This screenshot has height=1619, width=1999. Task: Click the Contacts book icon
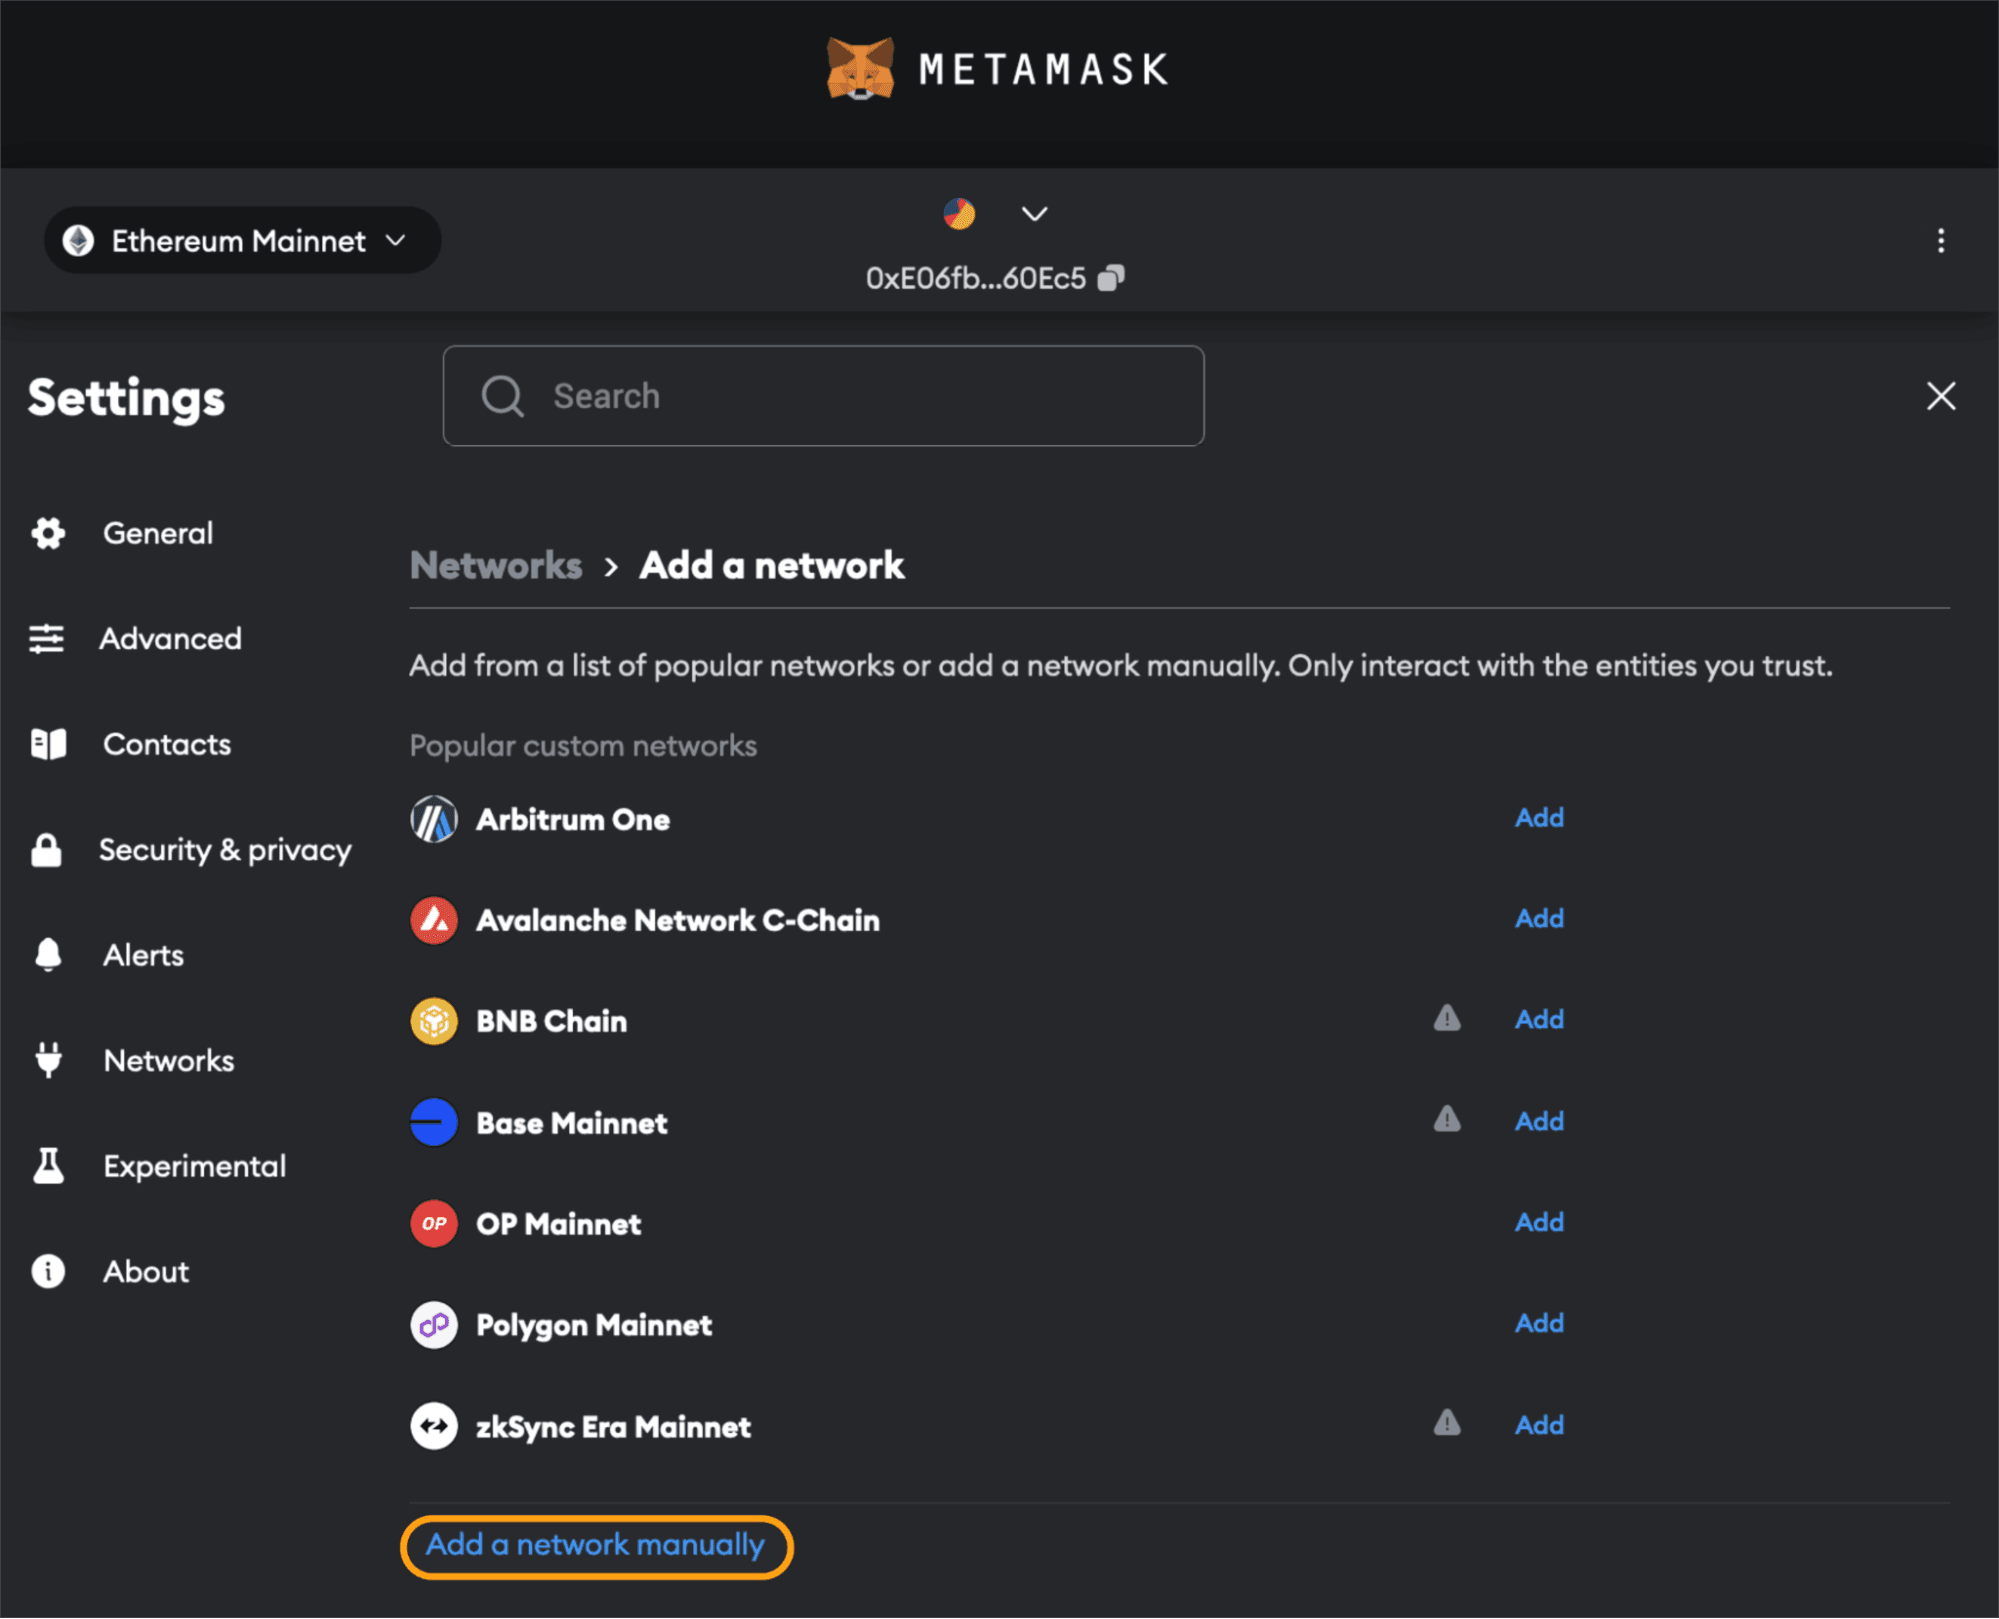tap(48, 744)
